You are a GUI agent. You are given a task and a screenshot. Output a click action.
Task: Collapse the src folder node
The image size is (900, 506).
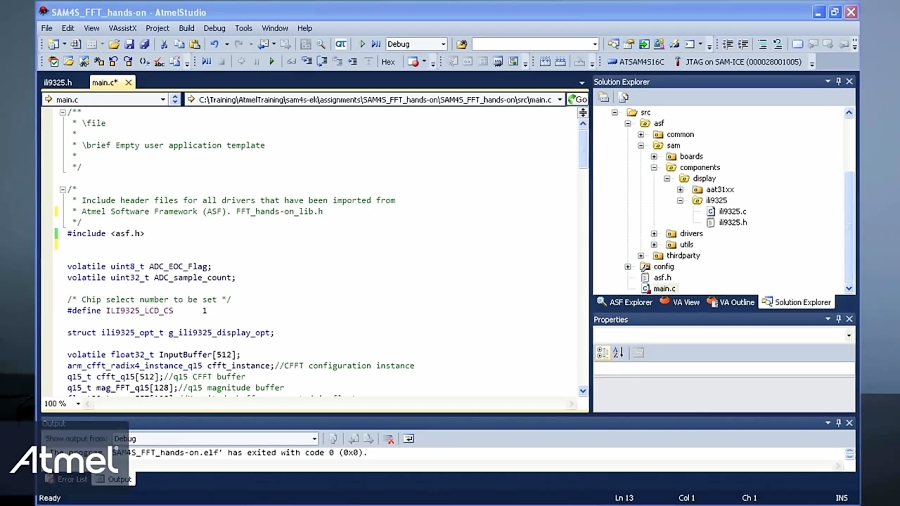coord(615,112)
